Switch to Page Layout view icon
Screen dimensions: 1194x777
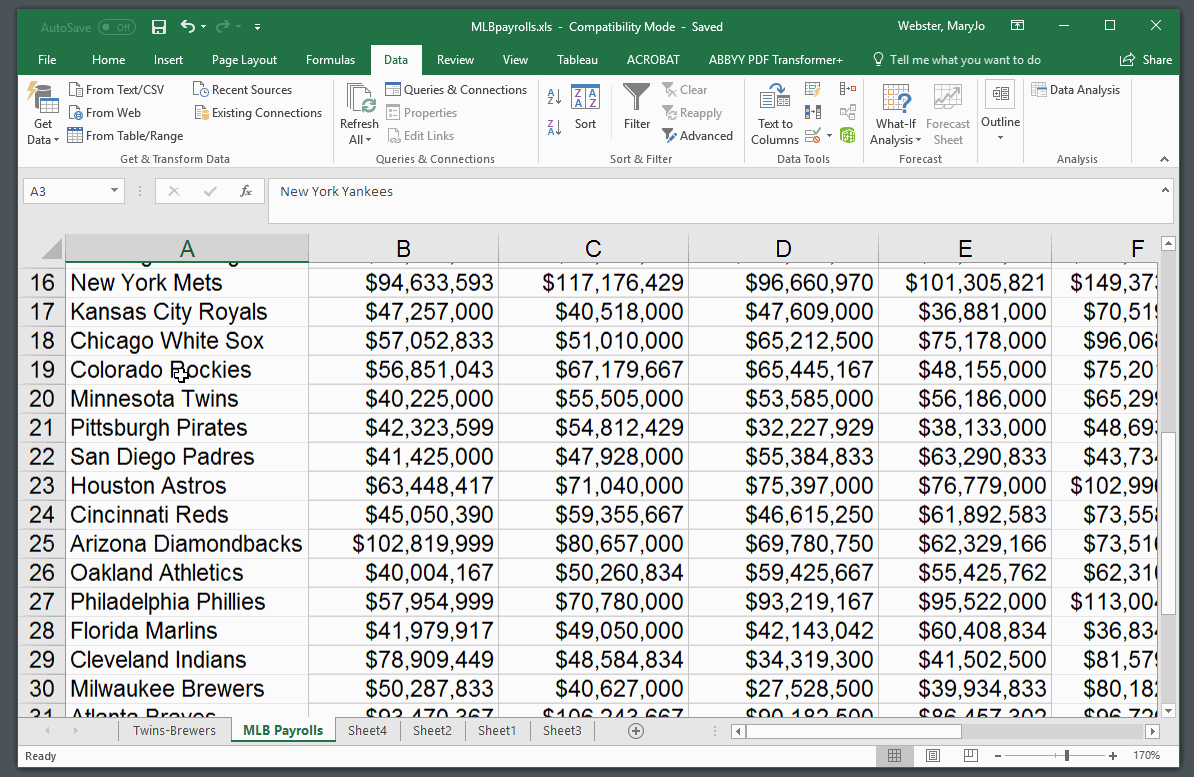point(933,756)
